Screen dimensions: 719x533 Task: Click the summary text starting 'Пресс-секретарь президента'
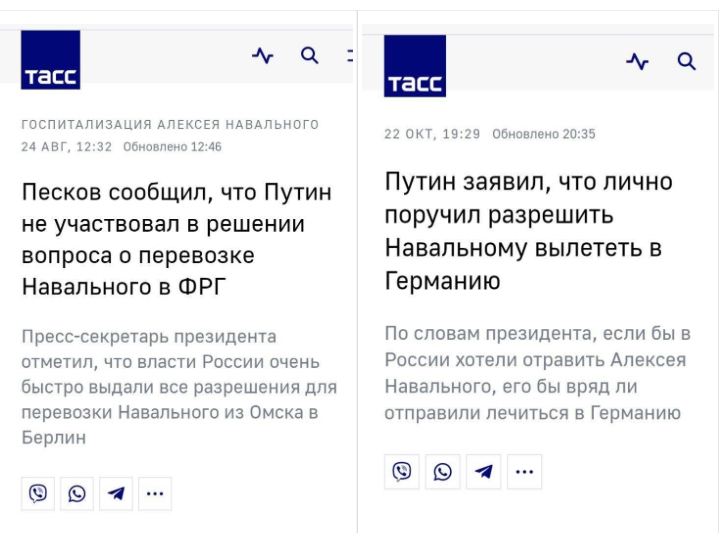[x=178, y=387]
